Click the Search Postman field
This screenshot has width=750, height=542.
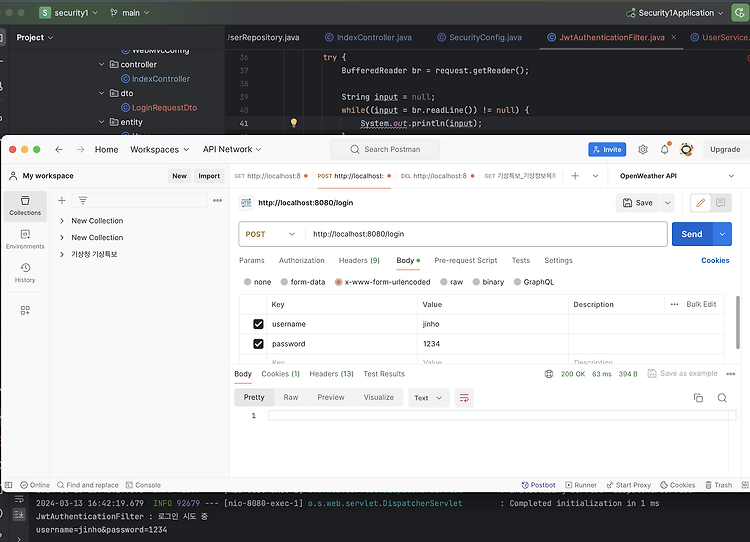[x=385, y=149]
